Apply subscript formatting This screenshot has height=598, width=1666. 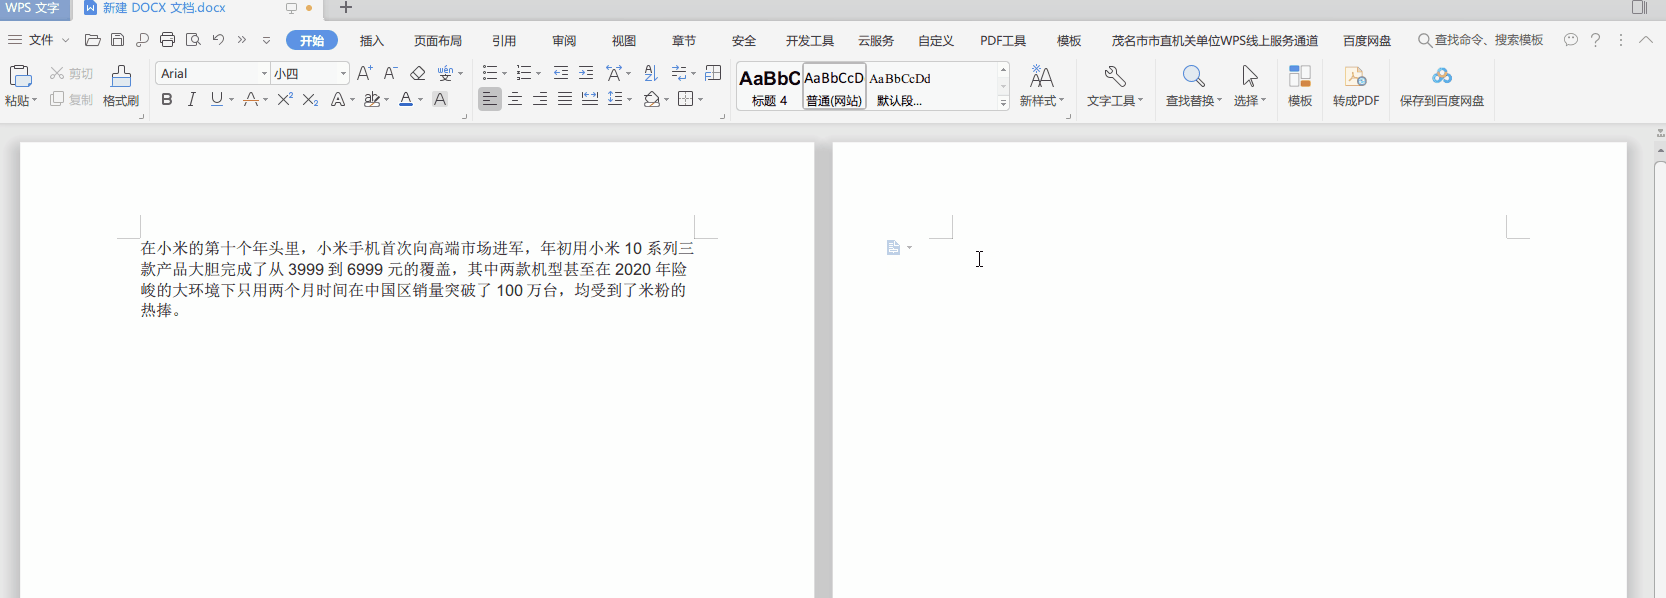310,99
